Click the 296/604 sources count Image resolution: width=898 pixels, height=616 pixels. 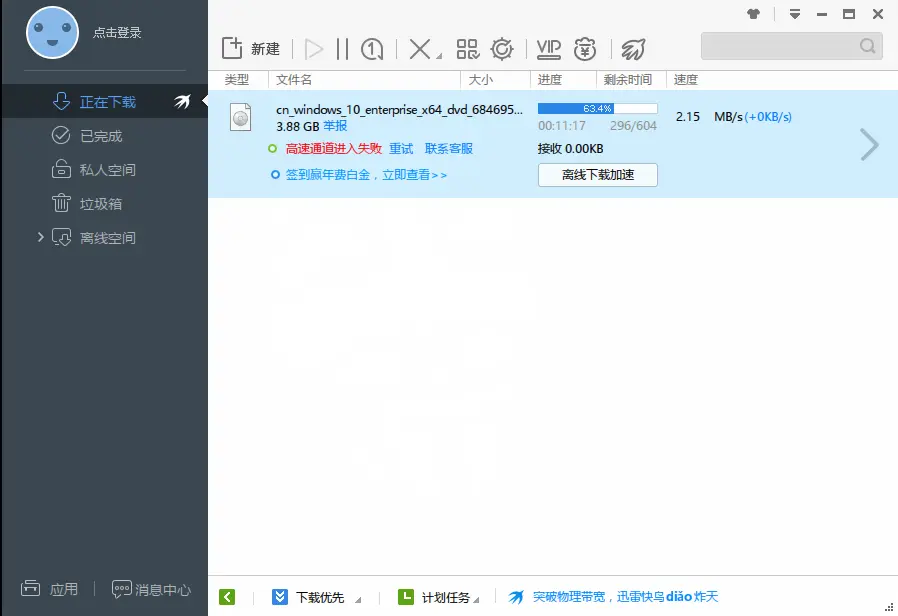pyautogui.click(x=633, y=126)
